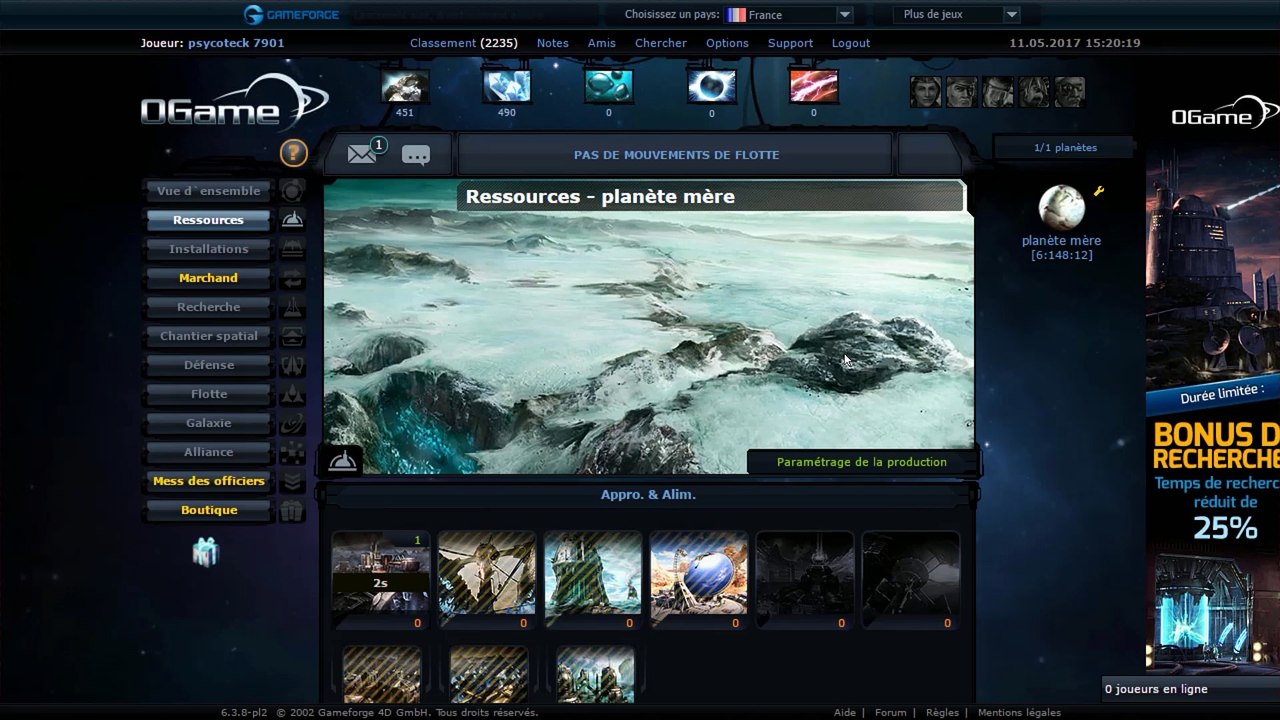The height and width of the screenshot is (720, 1280).
Task: Click the fourth officer portrait icon
Action: pos(1034,92)
